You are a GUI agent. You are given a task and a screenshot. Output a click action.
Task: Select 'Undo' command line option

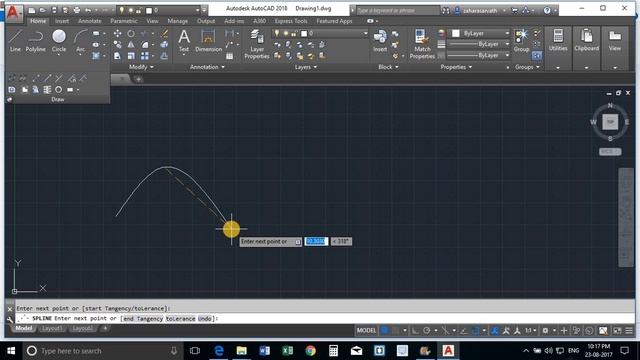click(205, 318)
